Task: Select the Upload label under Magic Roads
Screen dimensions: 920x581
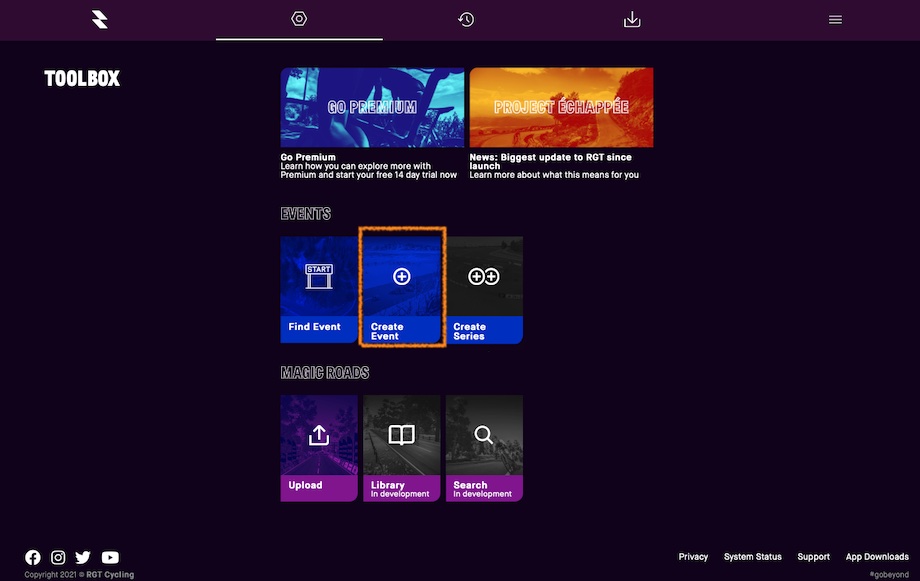Action: click(x=305, y=485)
